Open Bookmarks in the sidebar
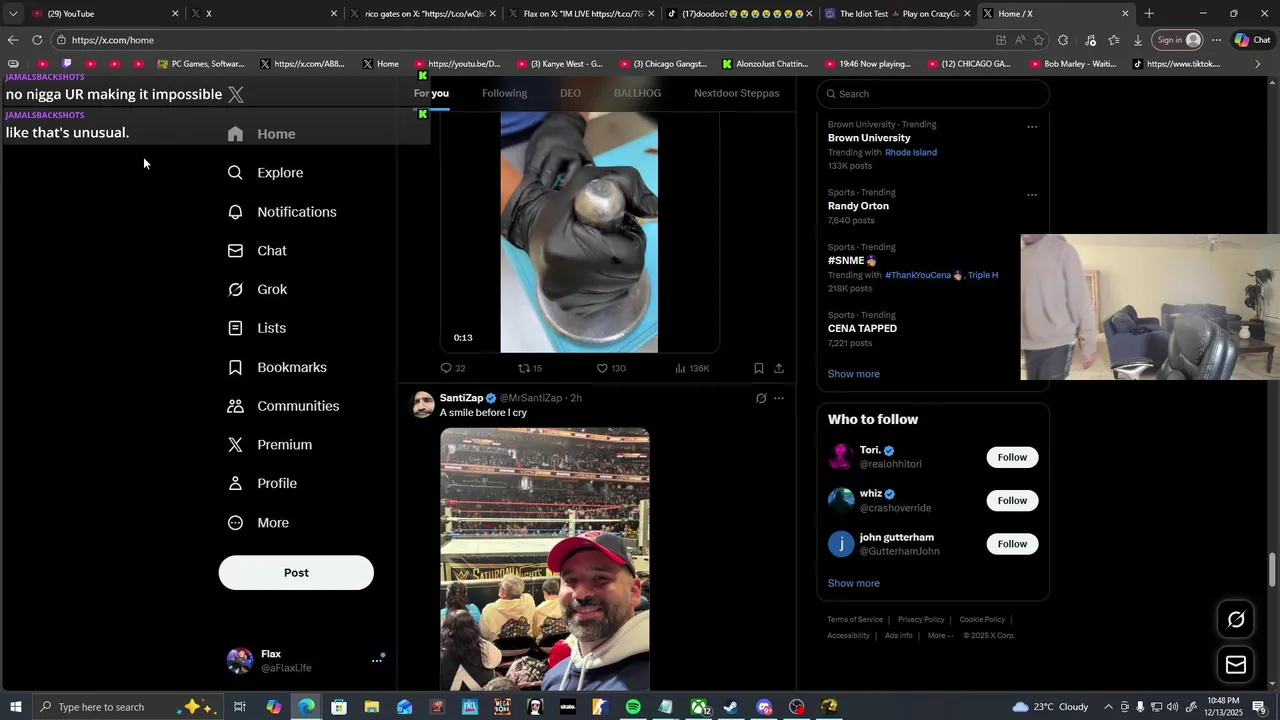 pyautogui.click(x=277, y=367)
